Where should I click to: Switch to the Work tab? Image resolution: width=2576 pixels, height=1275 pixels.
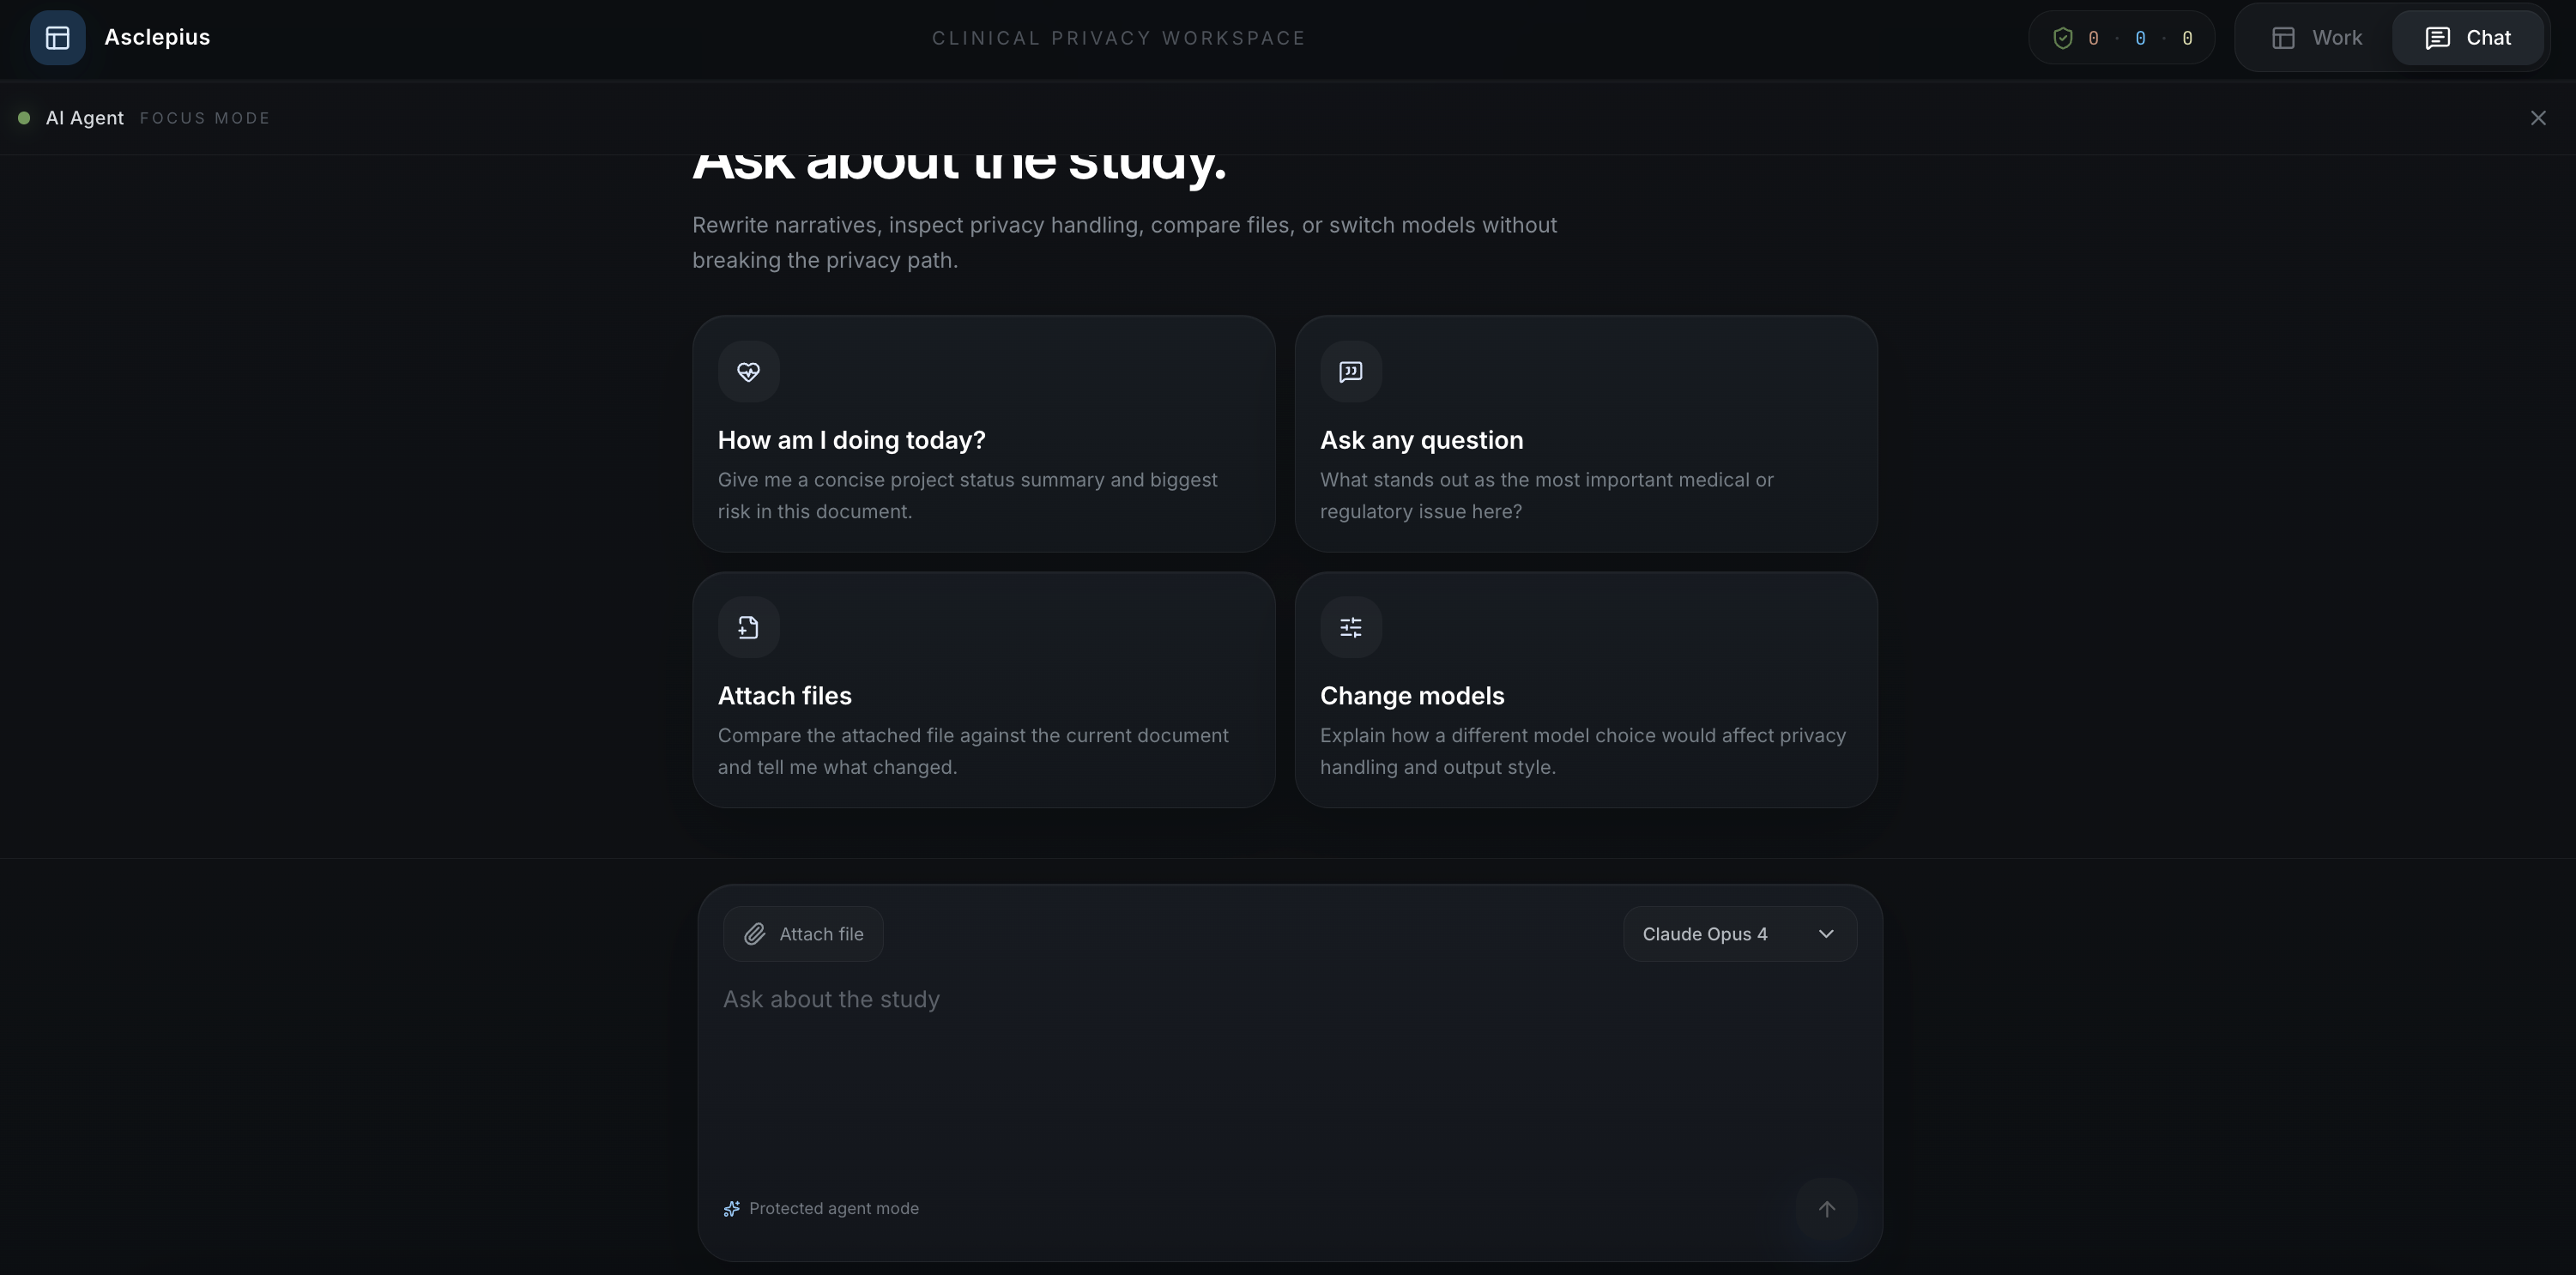[x=2316, y=38]
